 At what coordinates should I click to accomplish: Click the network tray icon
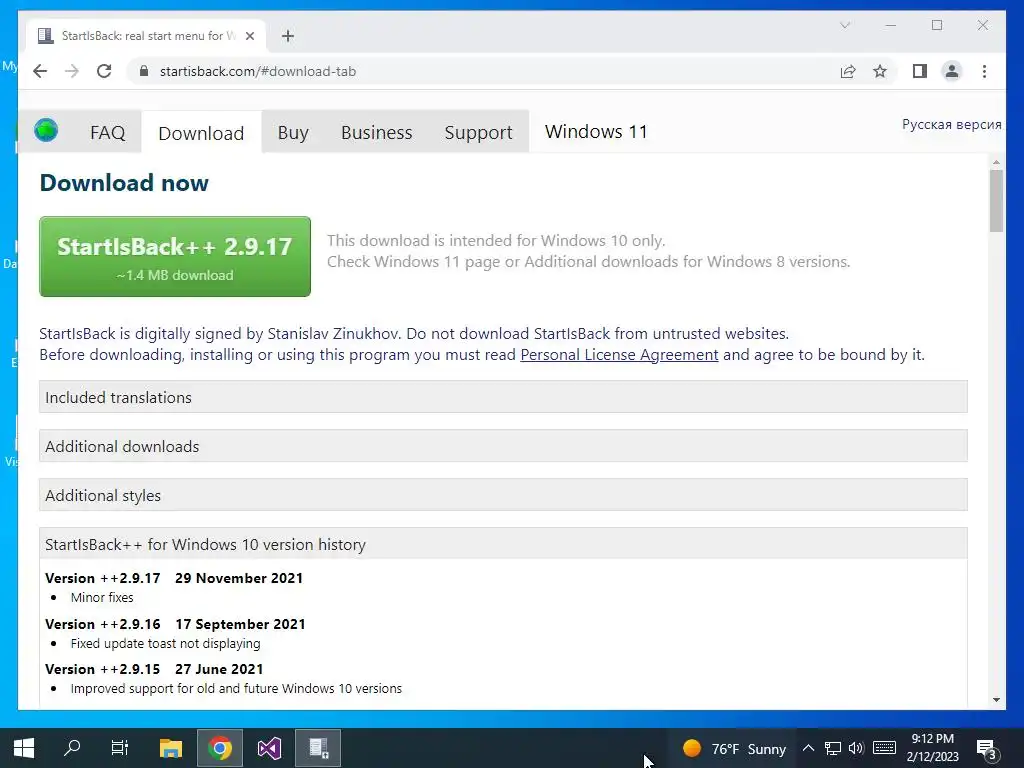[833, 748]
